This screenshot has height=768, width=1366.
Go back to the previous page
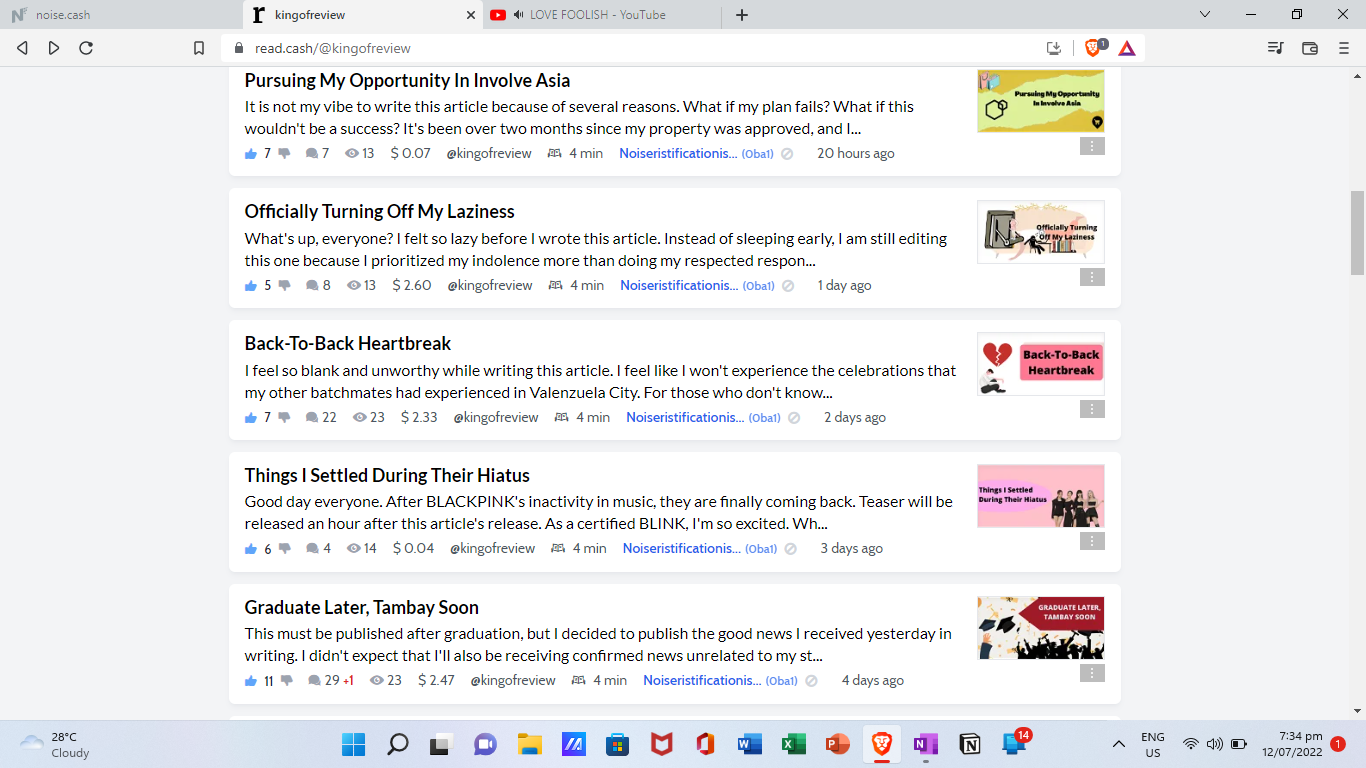22,48
